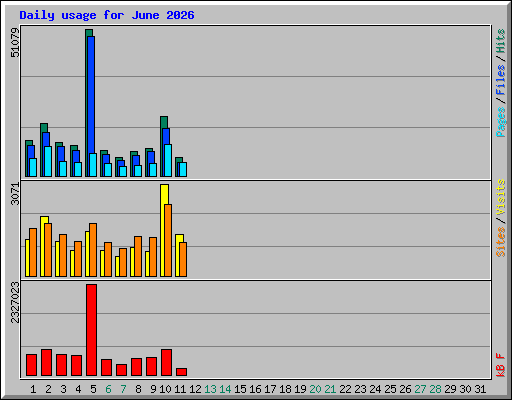Click day label 5 on the axis
The height and width of the screenshot is (400, 512).
[x=93, y=389]
